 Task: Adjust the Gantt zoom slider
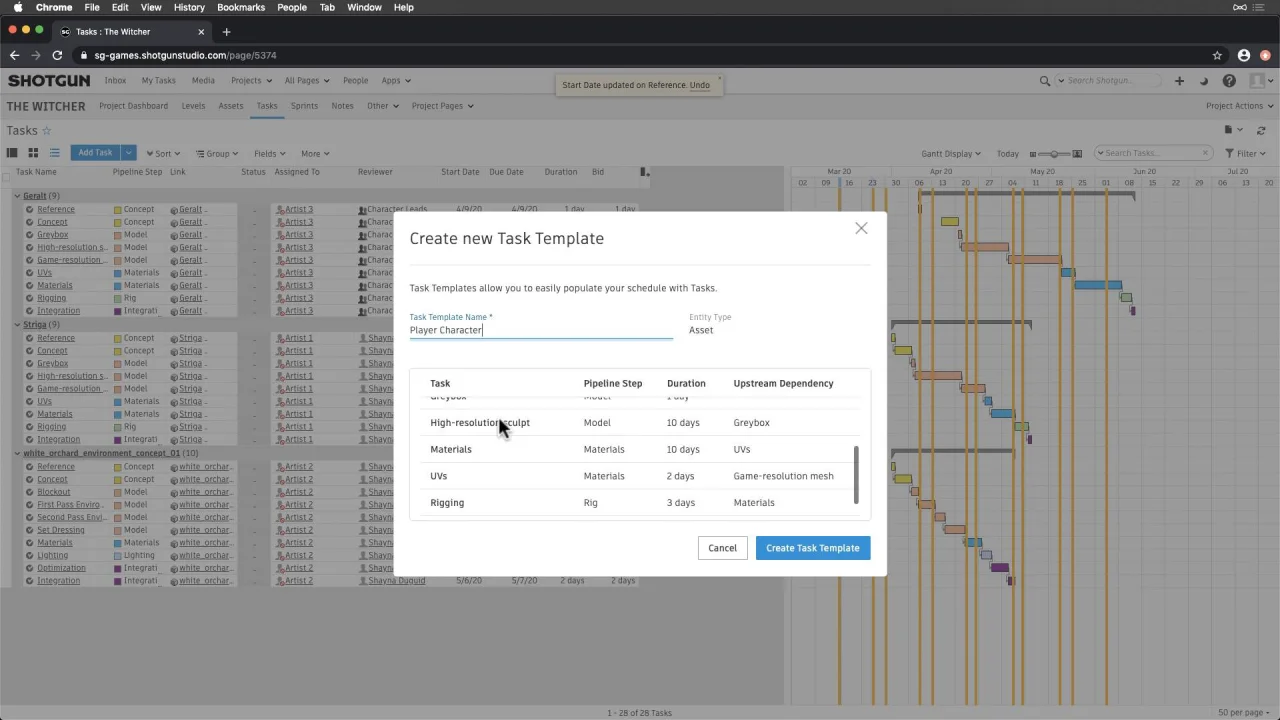tap(1055, 154)
